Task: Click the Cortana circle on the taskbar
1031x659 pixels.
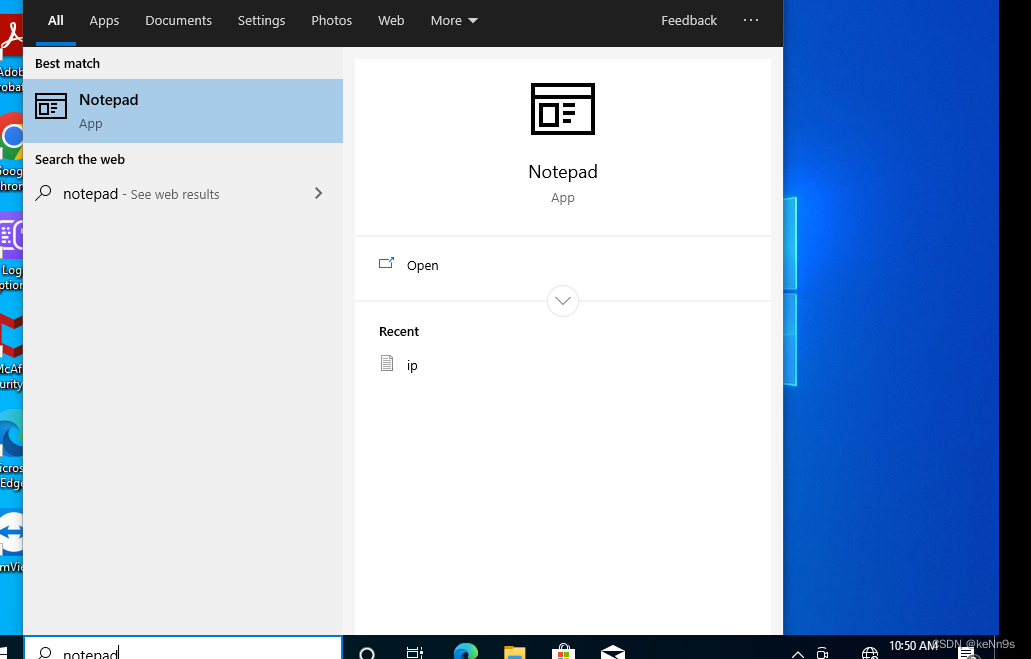Action: (367, 652)
